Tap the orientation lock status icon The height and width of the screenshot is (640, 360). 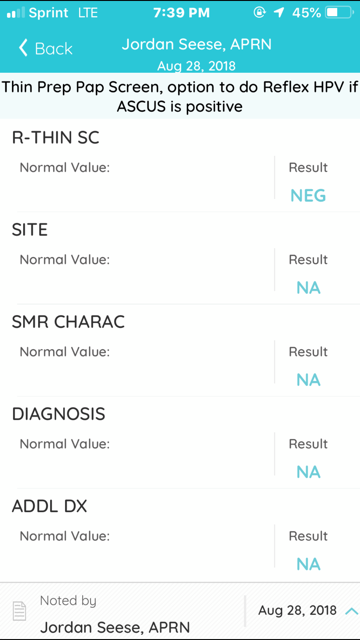pos(259,13)
